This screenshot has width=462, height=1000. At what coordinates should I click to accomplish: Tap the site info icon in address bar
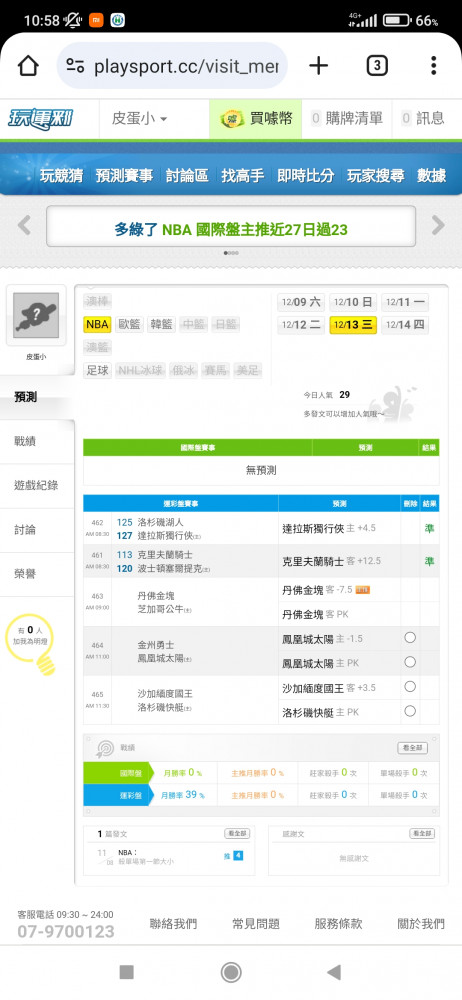75,66
